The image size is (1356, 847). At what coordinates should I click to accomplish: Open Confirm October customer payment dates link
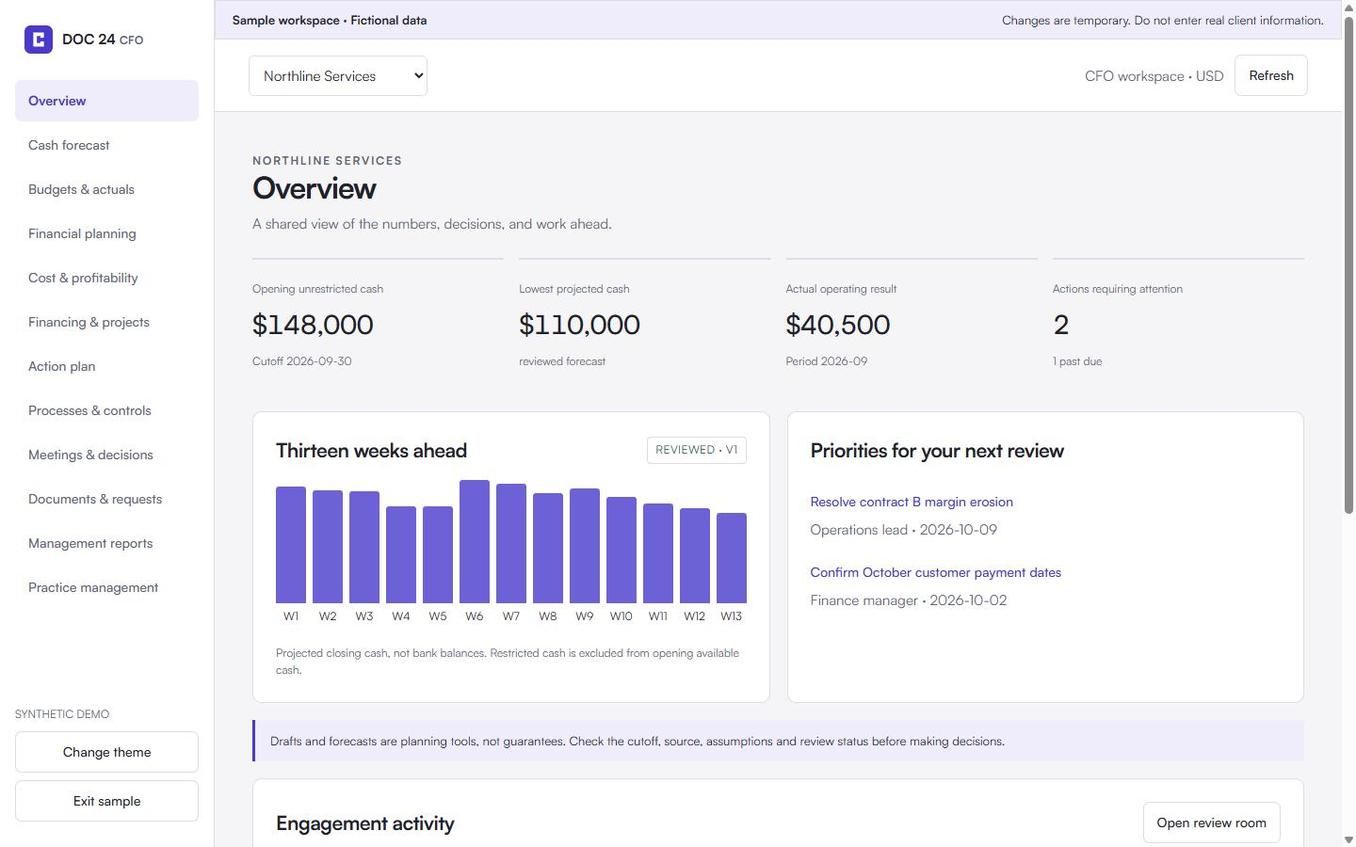tap(935, 573)
